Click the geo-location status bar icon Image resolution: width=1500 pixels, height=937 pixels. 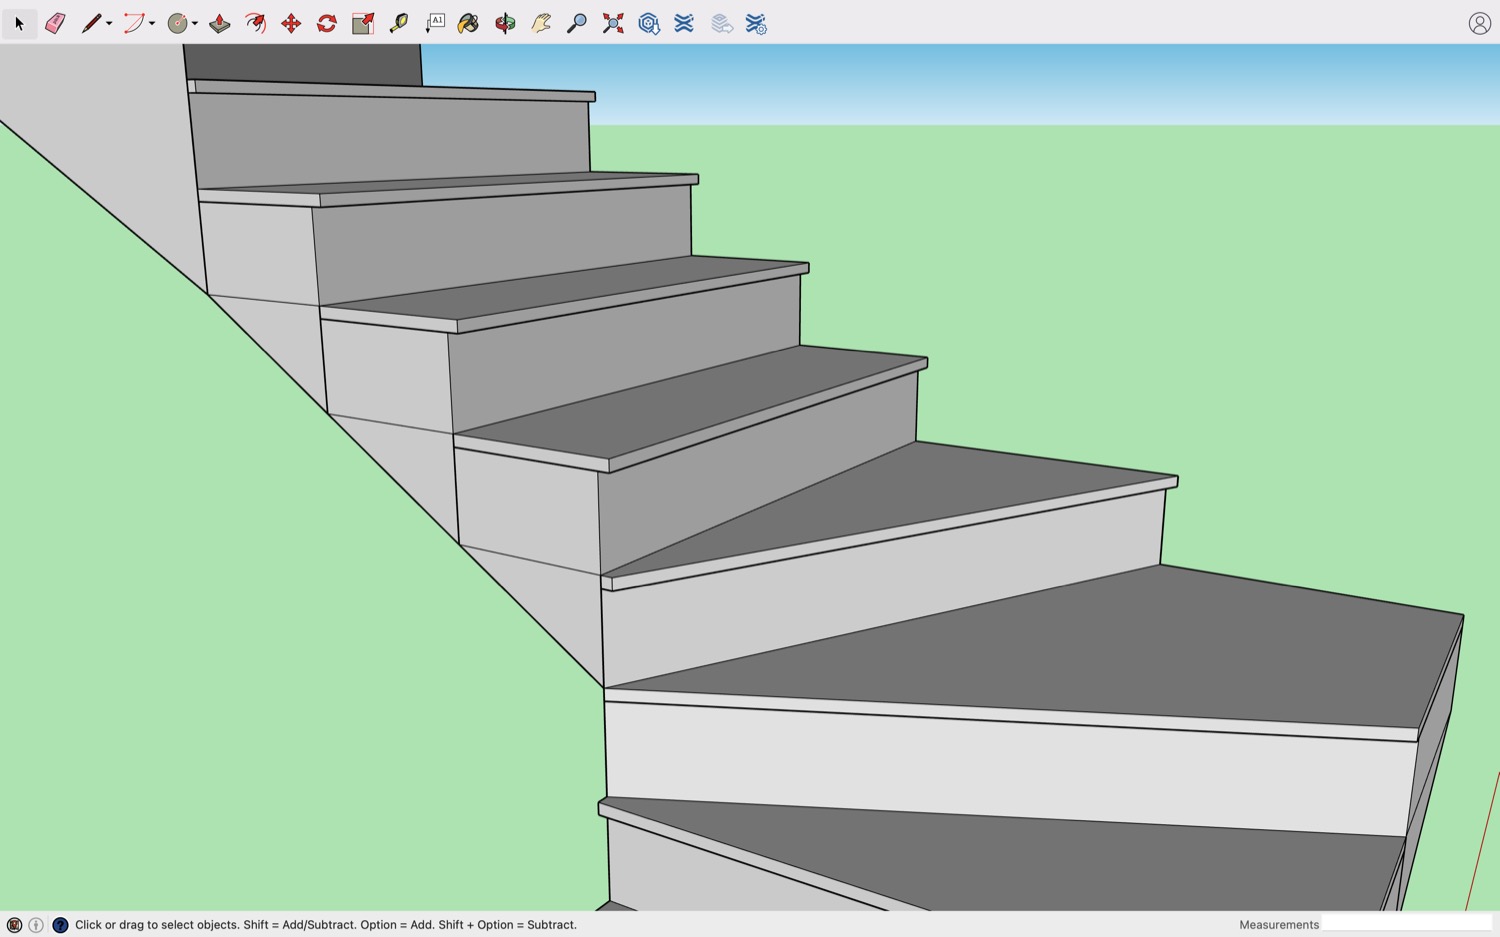(14, 925)
